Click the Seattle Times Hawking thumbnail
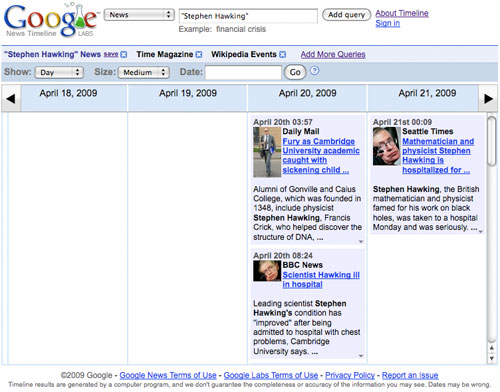Image resolution: width=500 pixels, height=392 pixels. tap(387, 146)
